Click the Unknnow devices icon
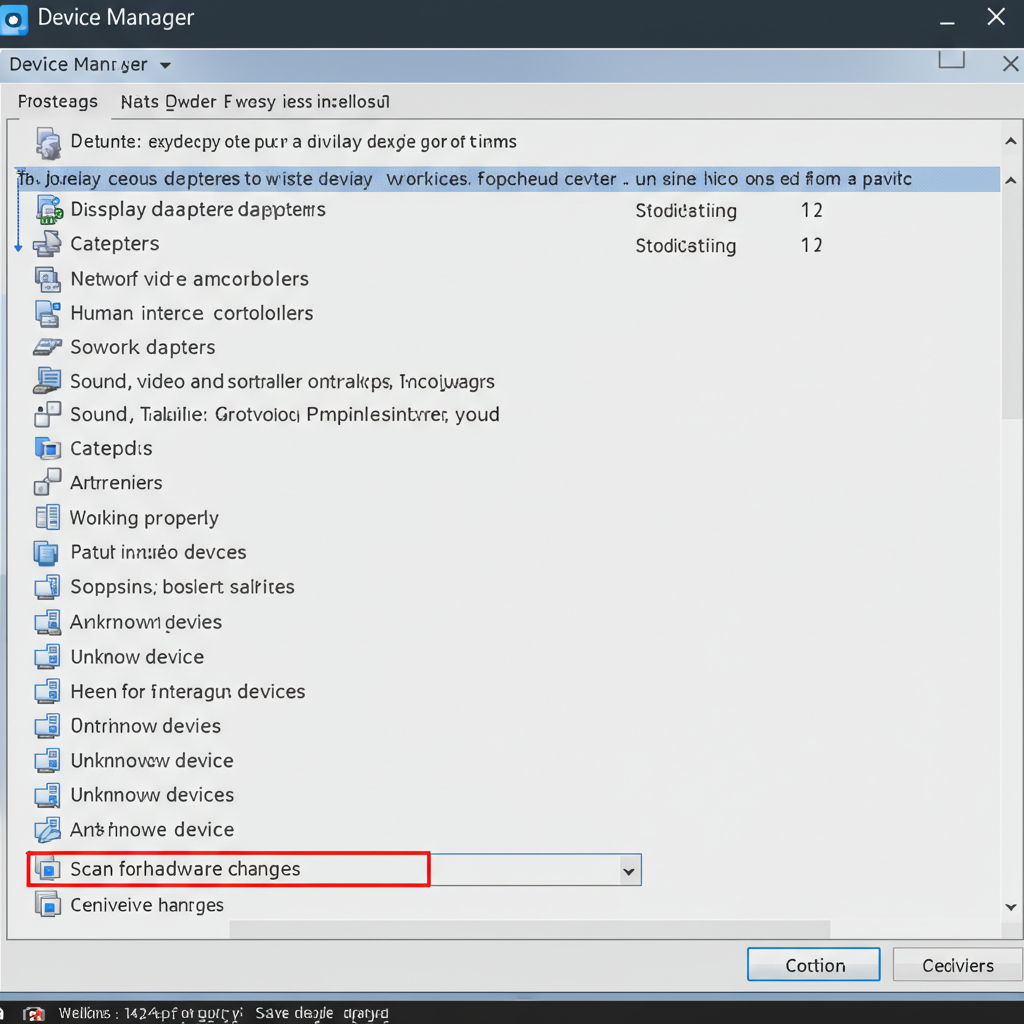This screenshot has height=1024, width=1024. point(47,795)
